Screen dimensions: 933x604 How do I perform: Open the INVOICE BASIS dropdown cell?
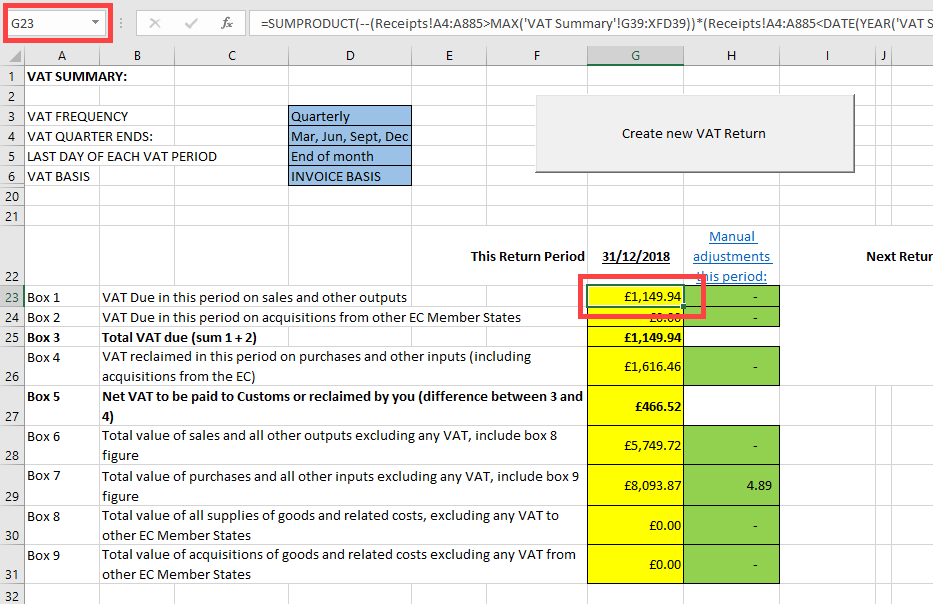click(x=348, y=175)
